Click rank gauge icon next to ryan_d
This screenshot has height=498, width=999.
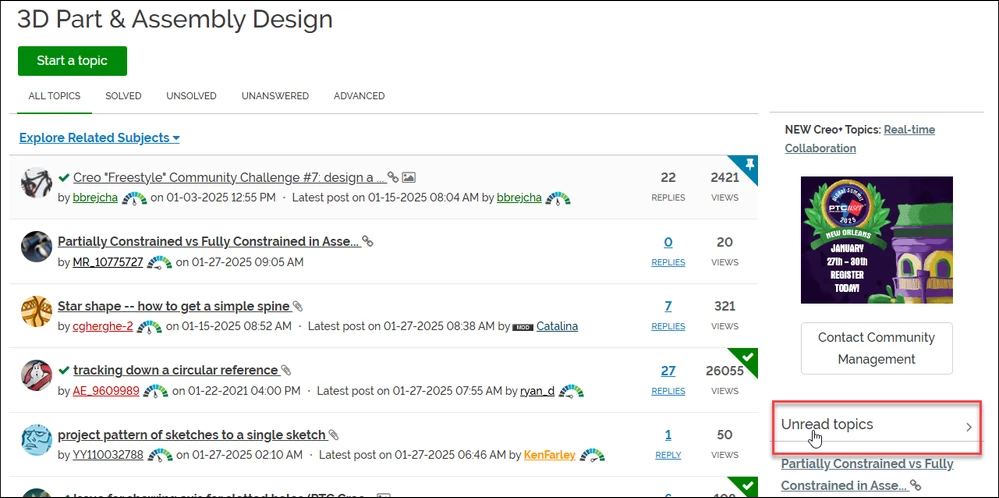pos(571,391)
